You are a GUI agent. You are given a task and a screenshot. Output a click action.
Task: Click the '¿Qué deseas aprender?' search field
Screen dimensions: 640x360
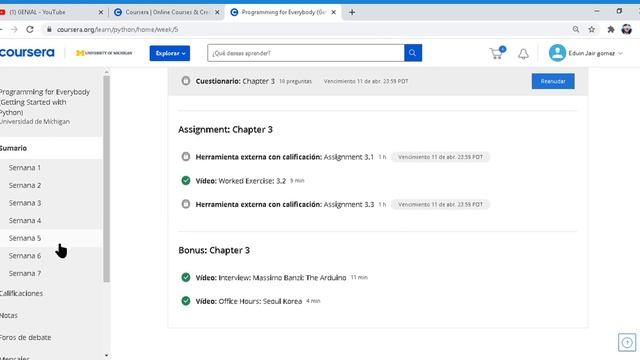click(306, 53)
